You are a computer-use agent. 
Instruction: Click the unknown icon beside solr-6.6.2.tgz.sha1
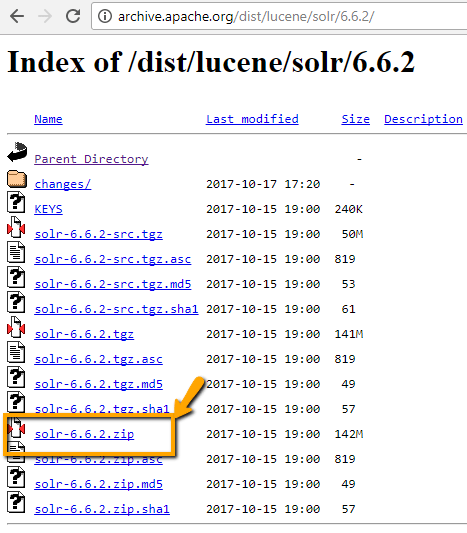coord(16,402)
